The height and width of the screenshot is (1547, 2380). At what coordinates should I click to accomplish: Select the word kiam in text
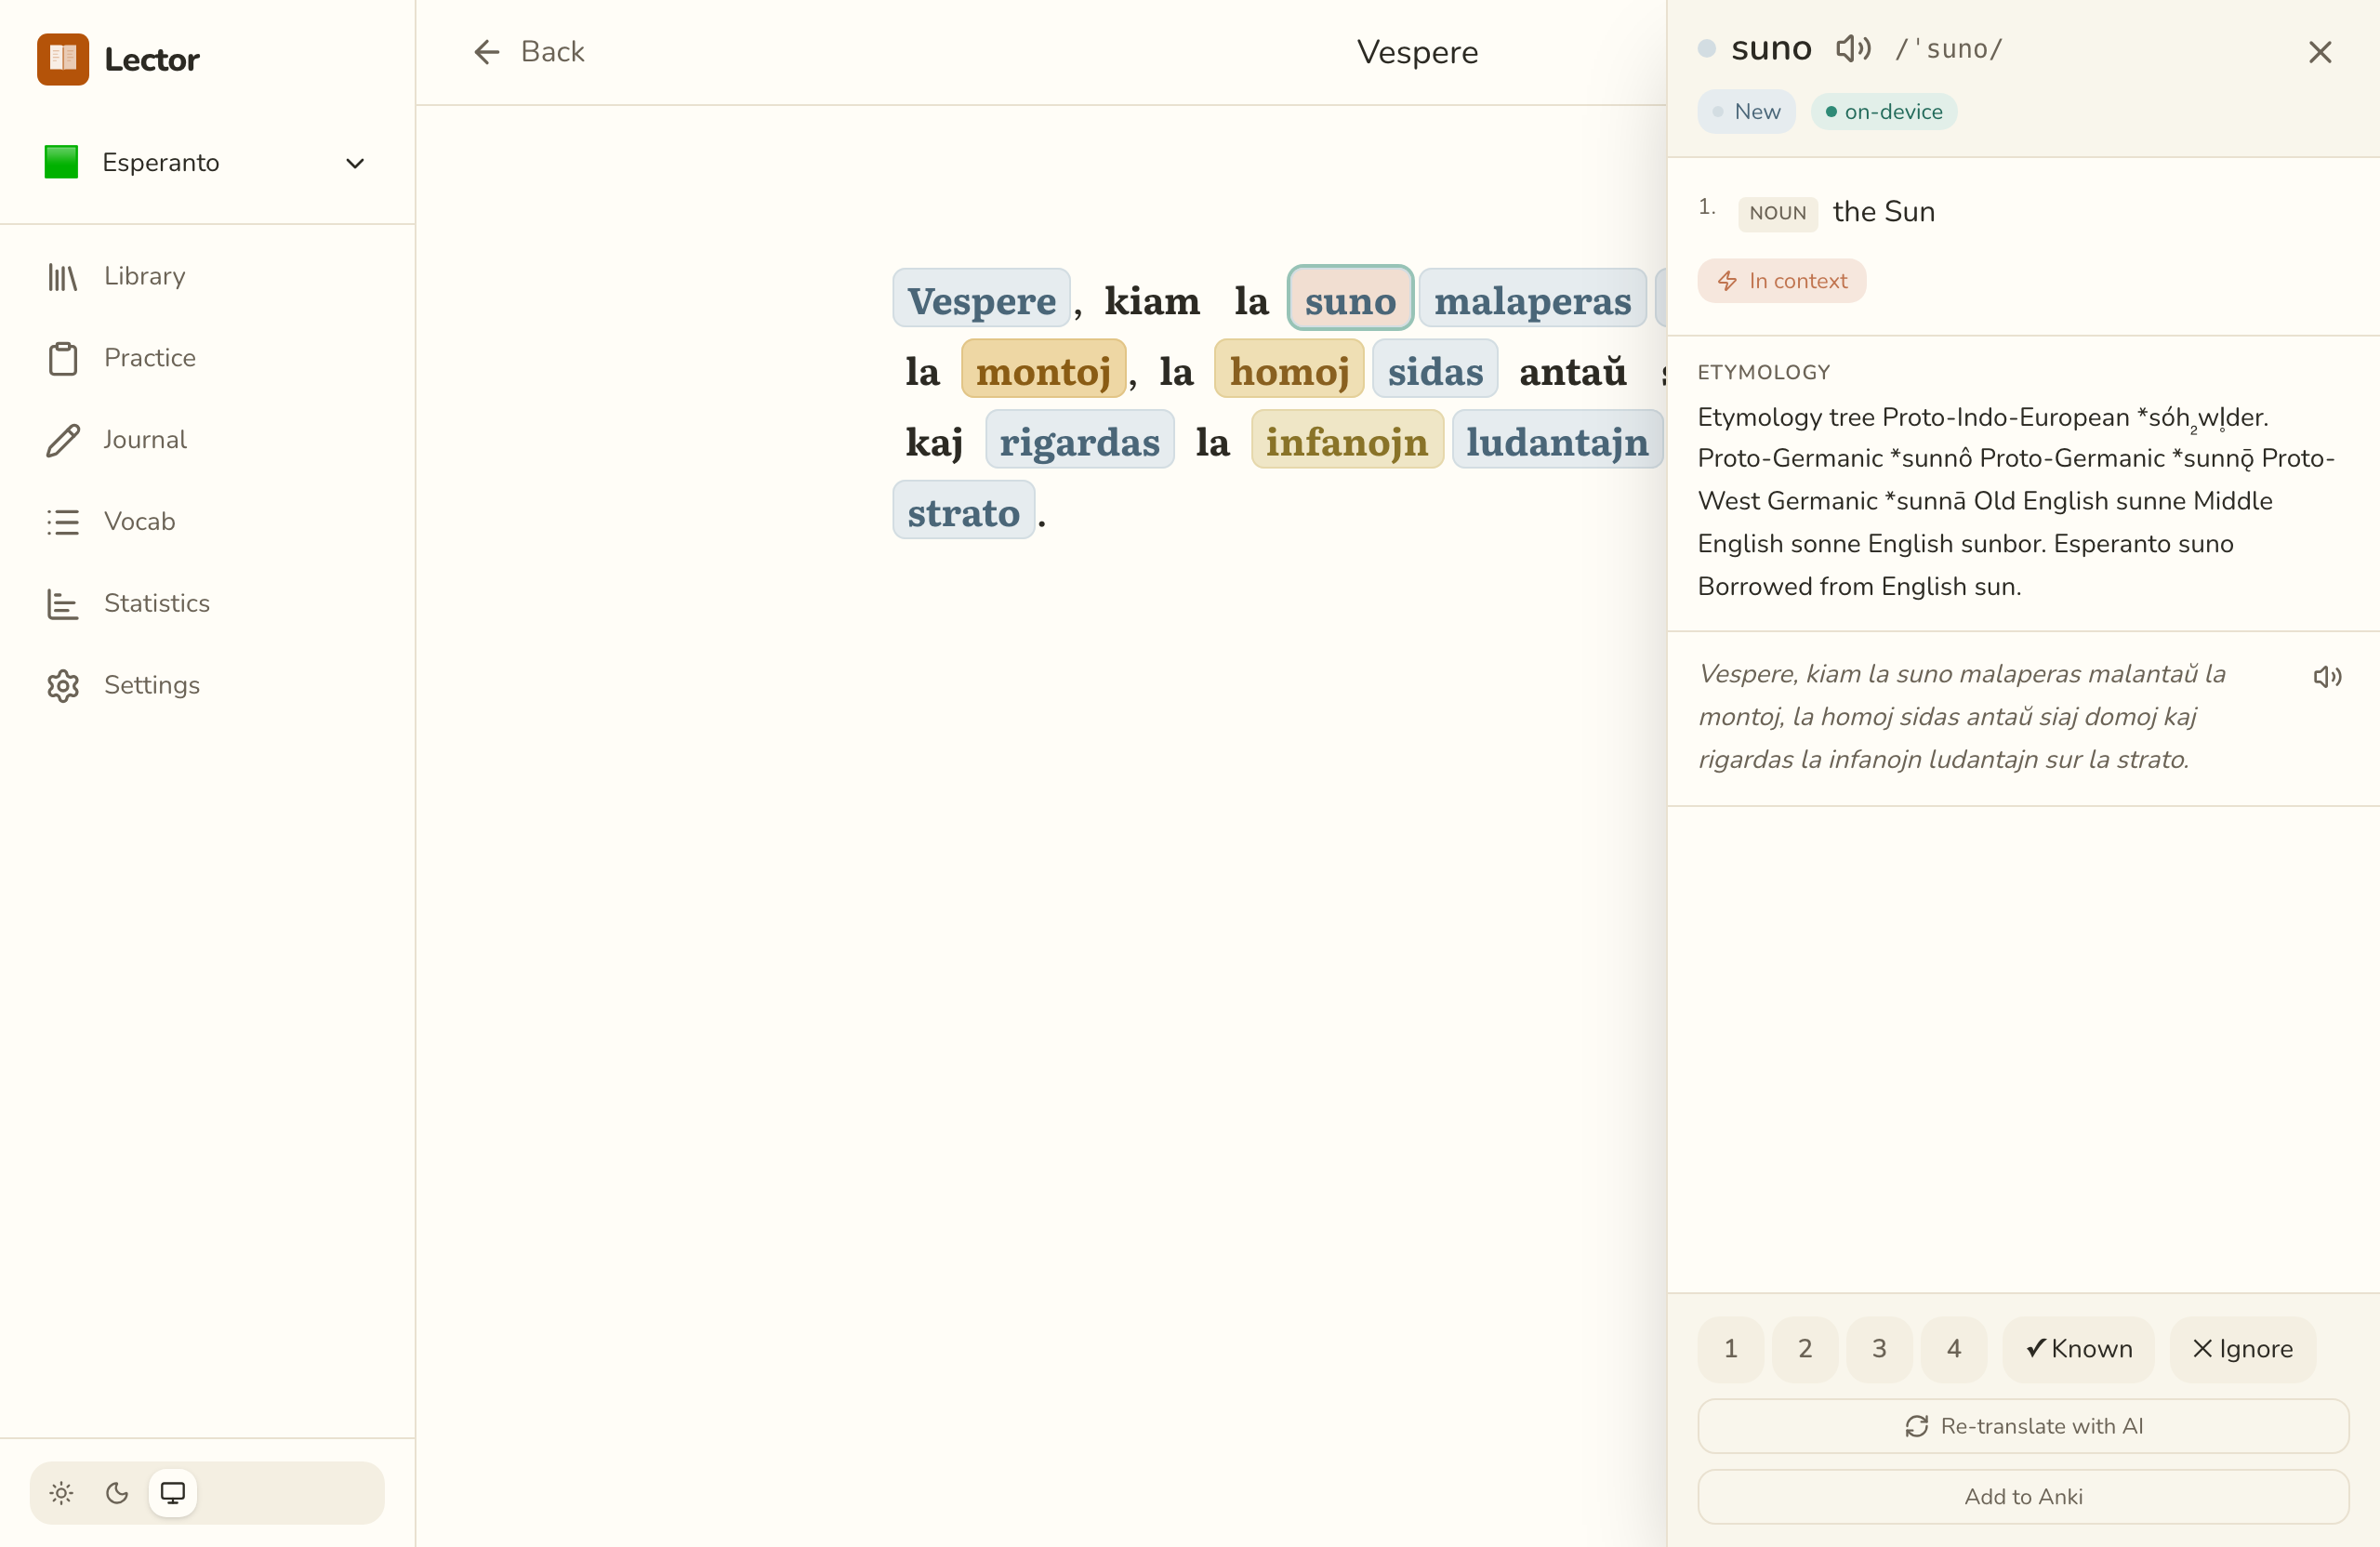coord(1152,299)
